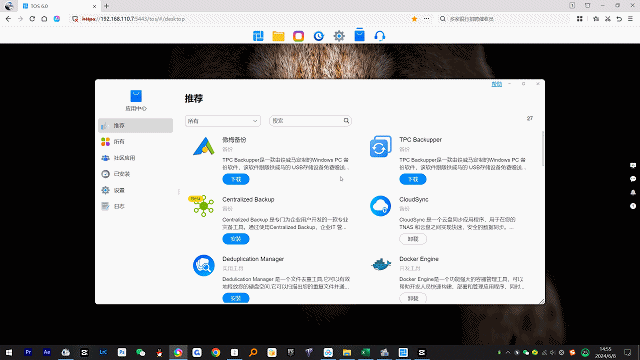Image resolution: width=640 pixels, height=360 pixels.
Task: Focus the app search field
Action: (x=306, y=121)
